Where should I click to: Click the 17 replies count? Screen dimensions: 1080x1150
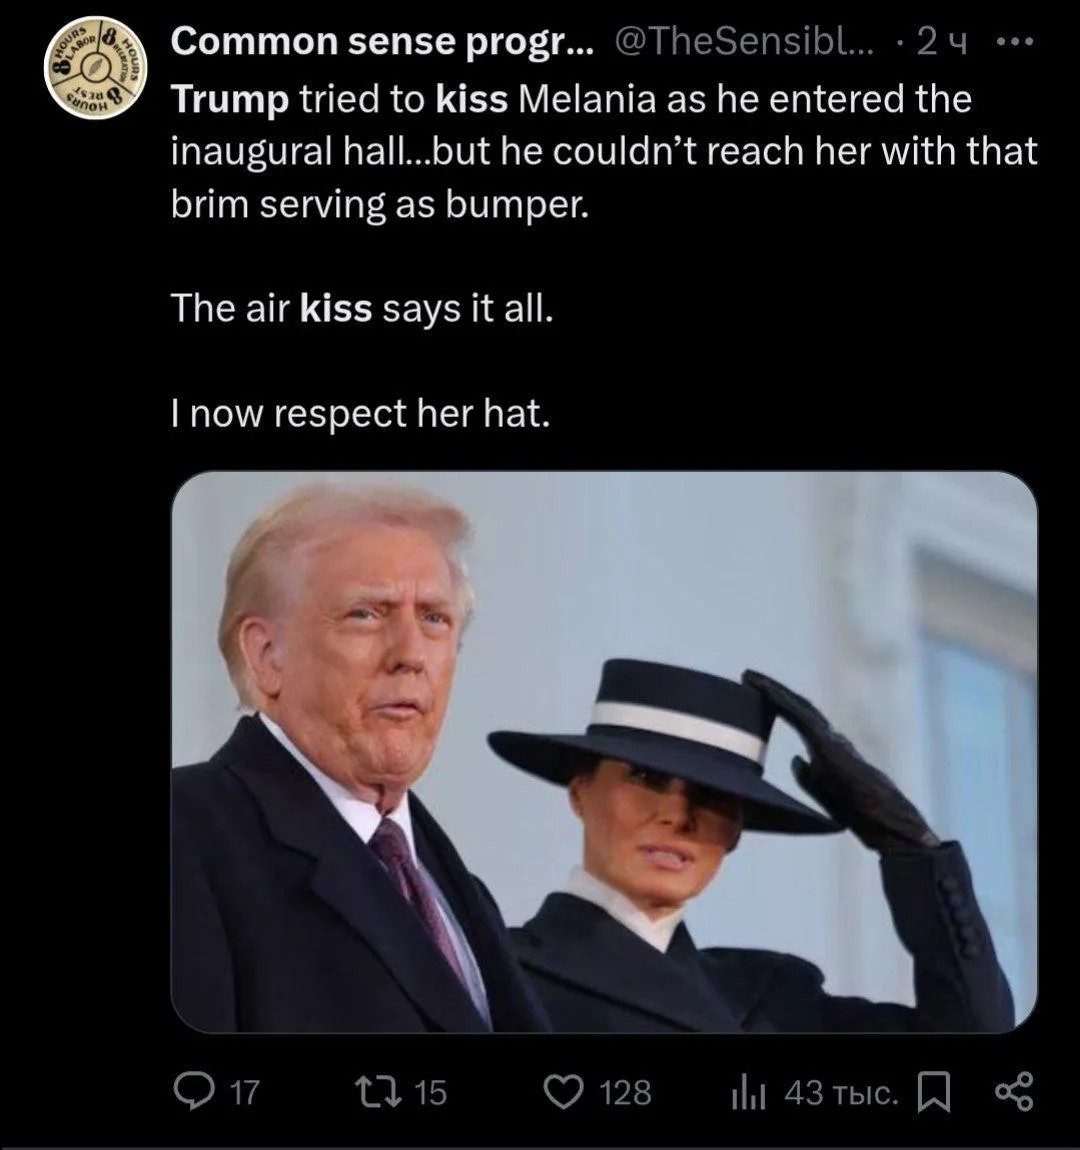pos(245,1092)
